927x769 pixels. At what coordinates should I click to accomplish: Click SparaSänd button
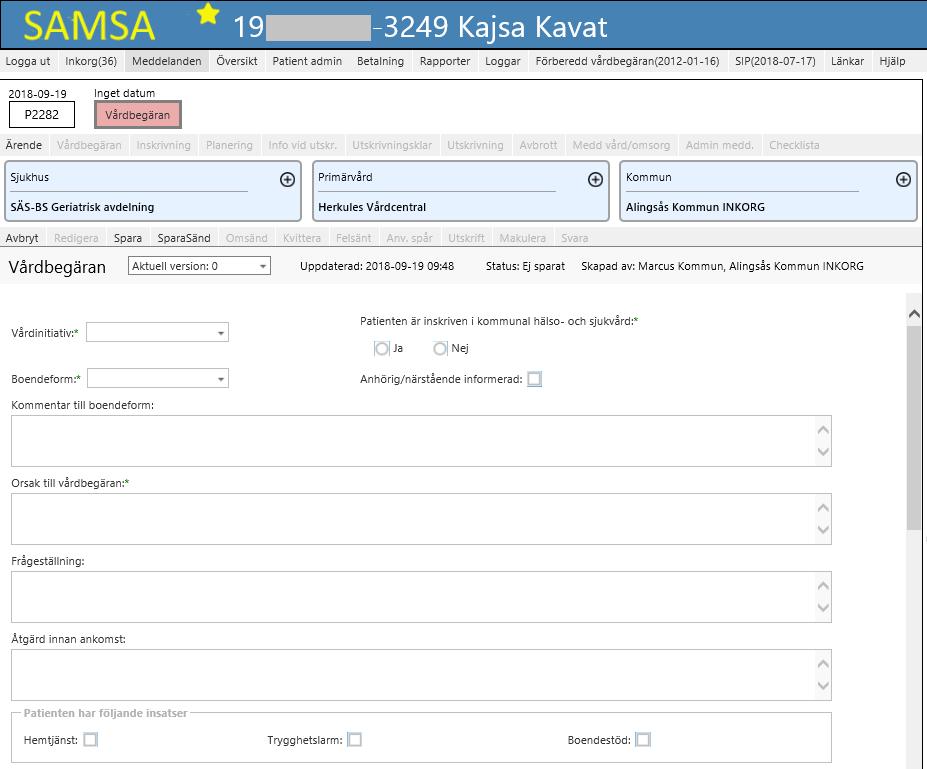tap(184, 238)
